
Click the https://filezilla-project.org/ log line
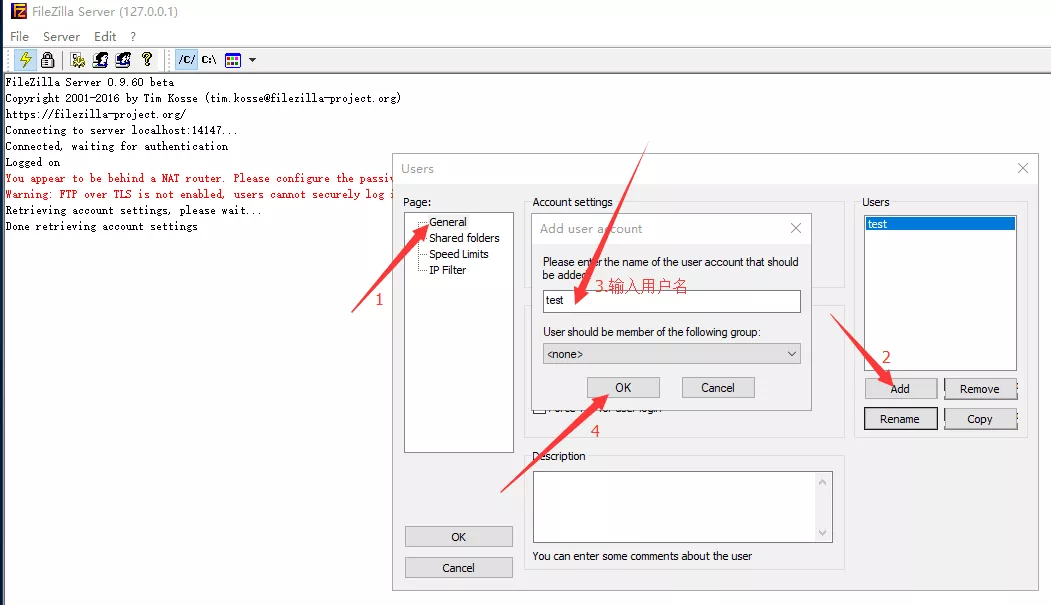tap(96, 115)
